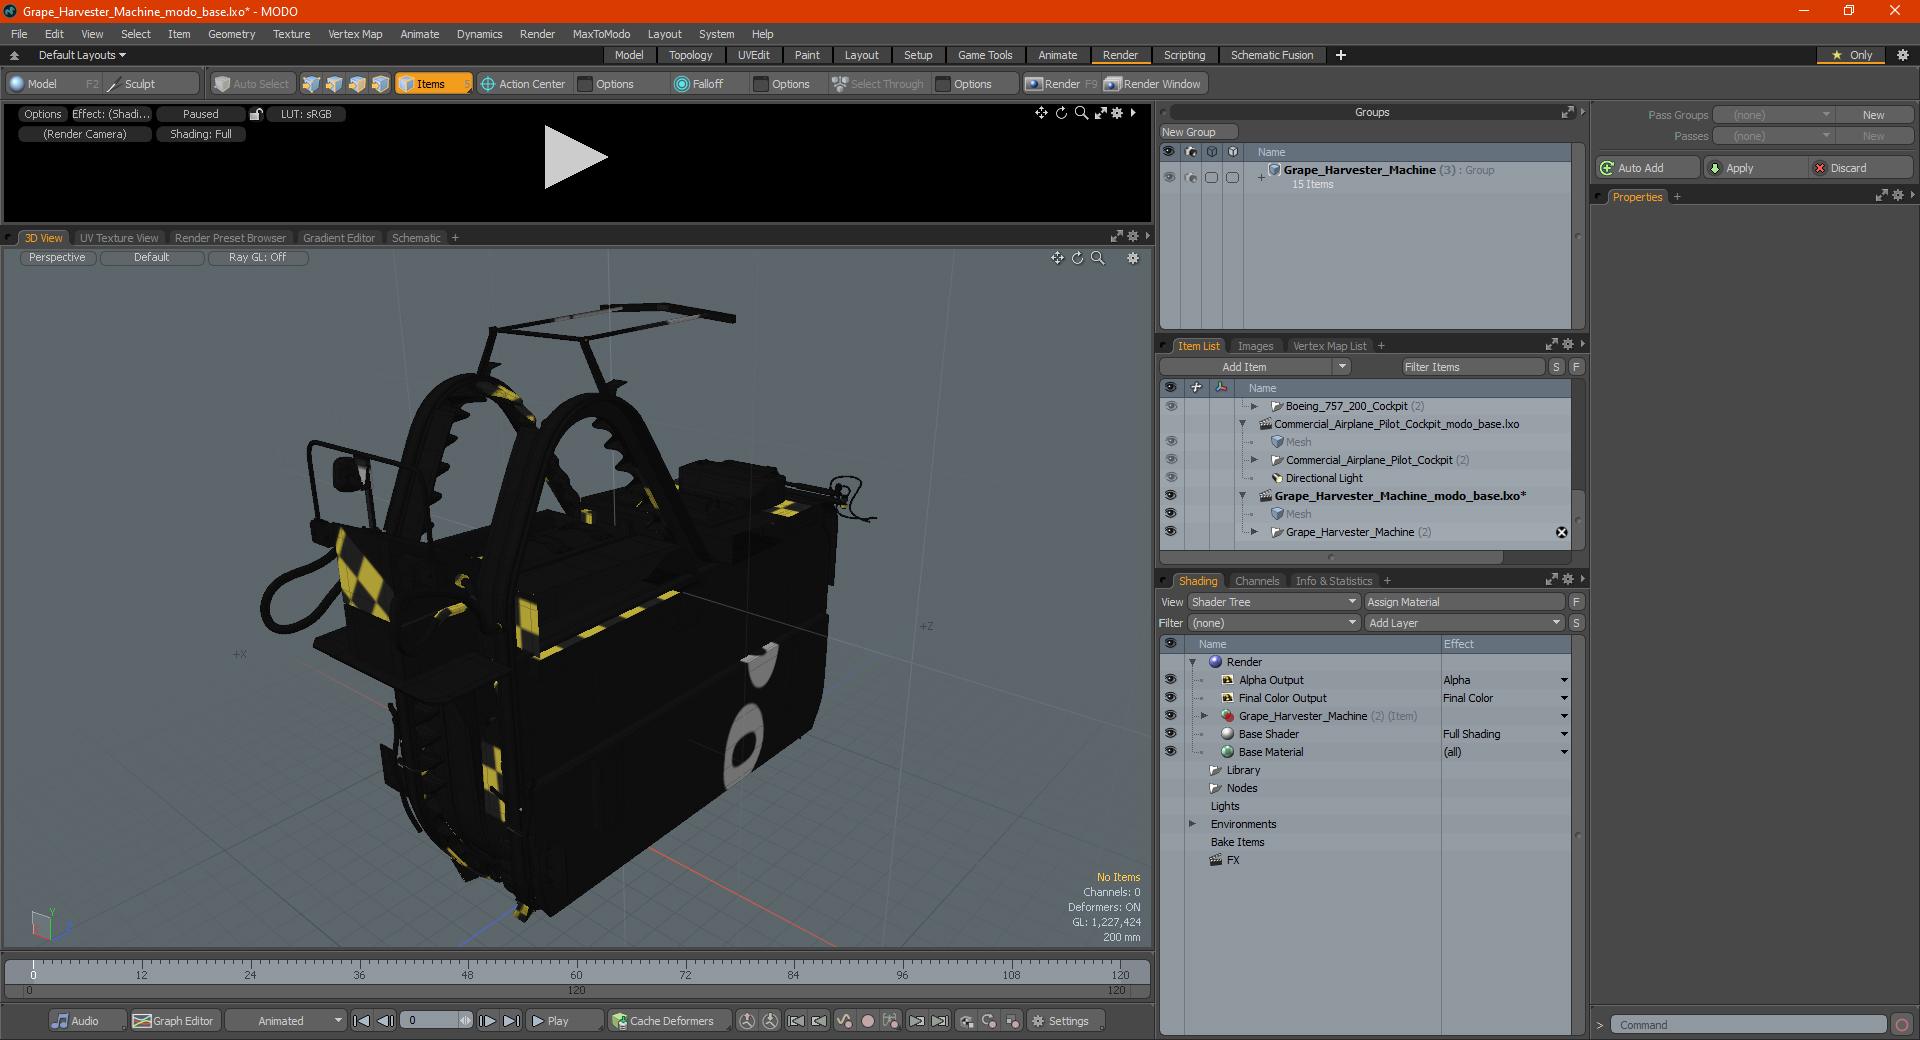Click layout settings gear at top right

pyautogui.click(x=1903, y=55)
